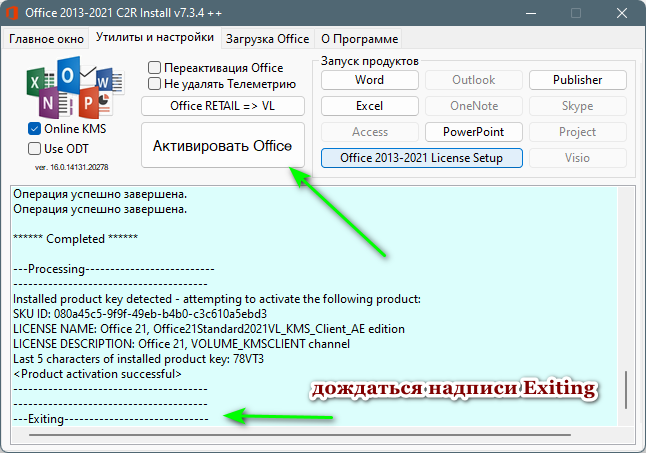Open Office 2013-2021 License Setup

pyautogui.click(x=422, y=158)
